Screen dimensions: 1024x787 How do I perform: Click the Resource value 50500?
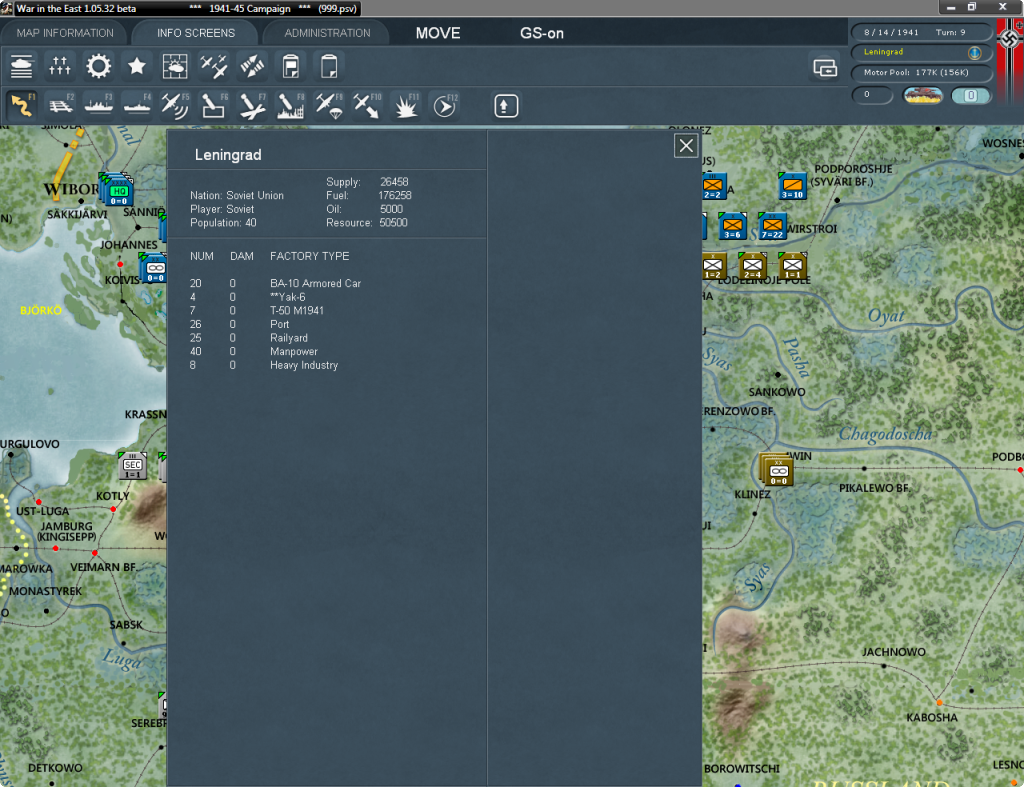click(393, 223)
